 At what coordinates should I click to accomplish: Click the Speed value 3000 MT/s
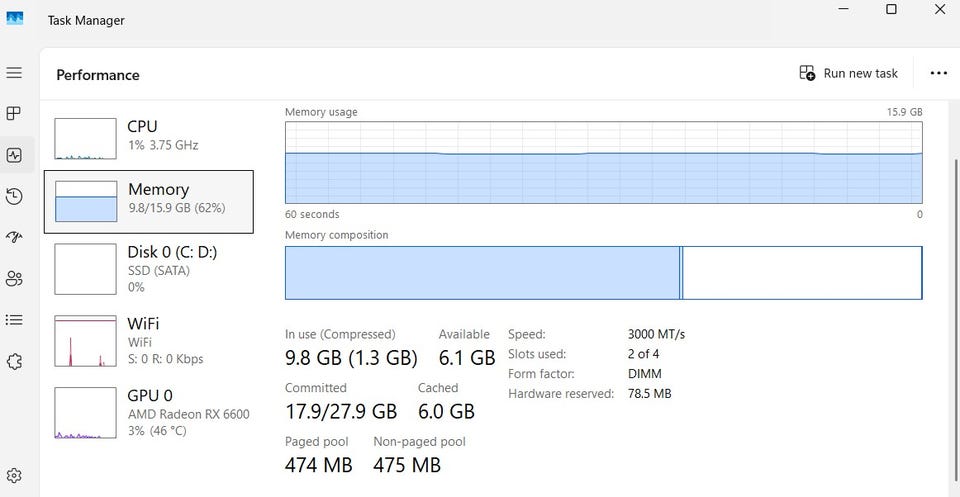[x=656, y=334]
